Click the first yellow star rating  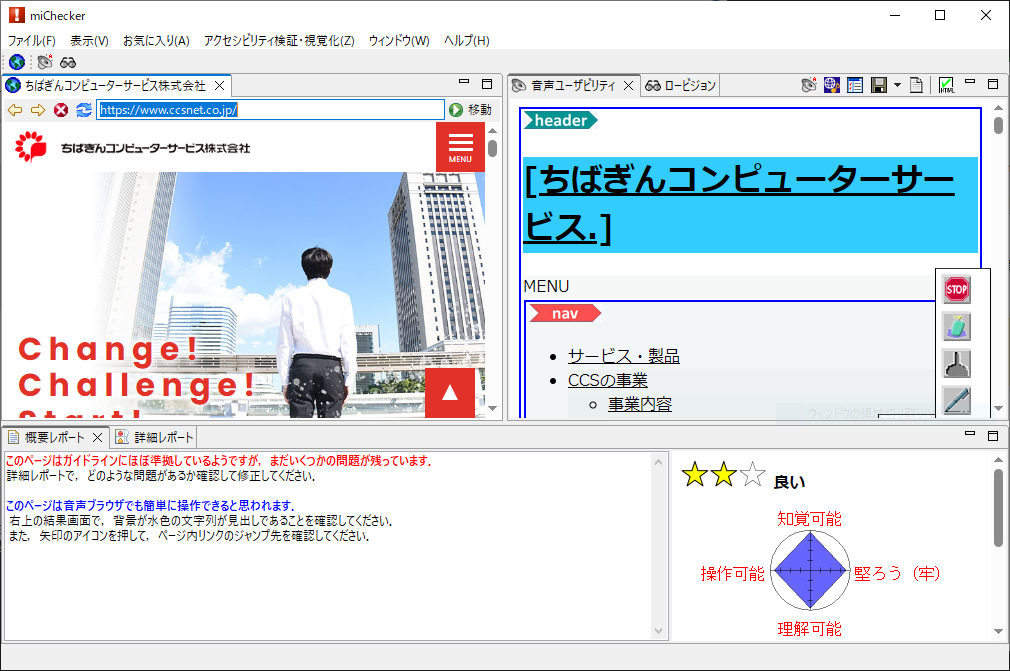(695, 475)
